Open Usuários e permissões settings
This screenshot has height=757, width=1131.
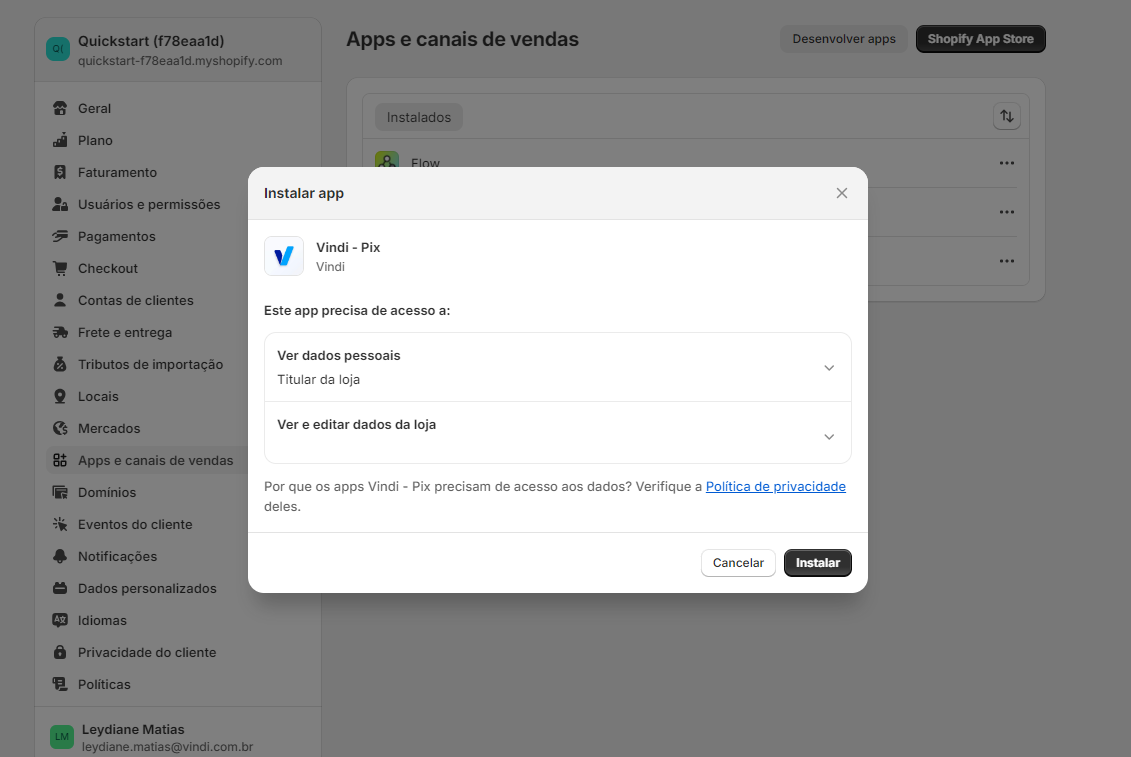pyautogui.click(x=149, y=204)
